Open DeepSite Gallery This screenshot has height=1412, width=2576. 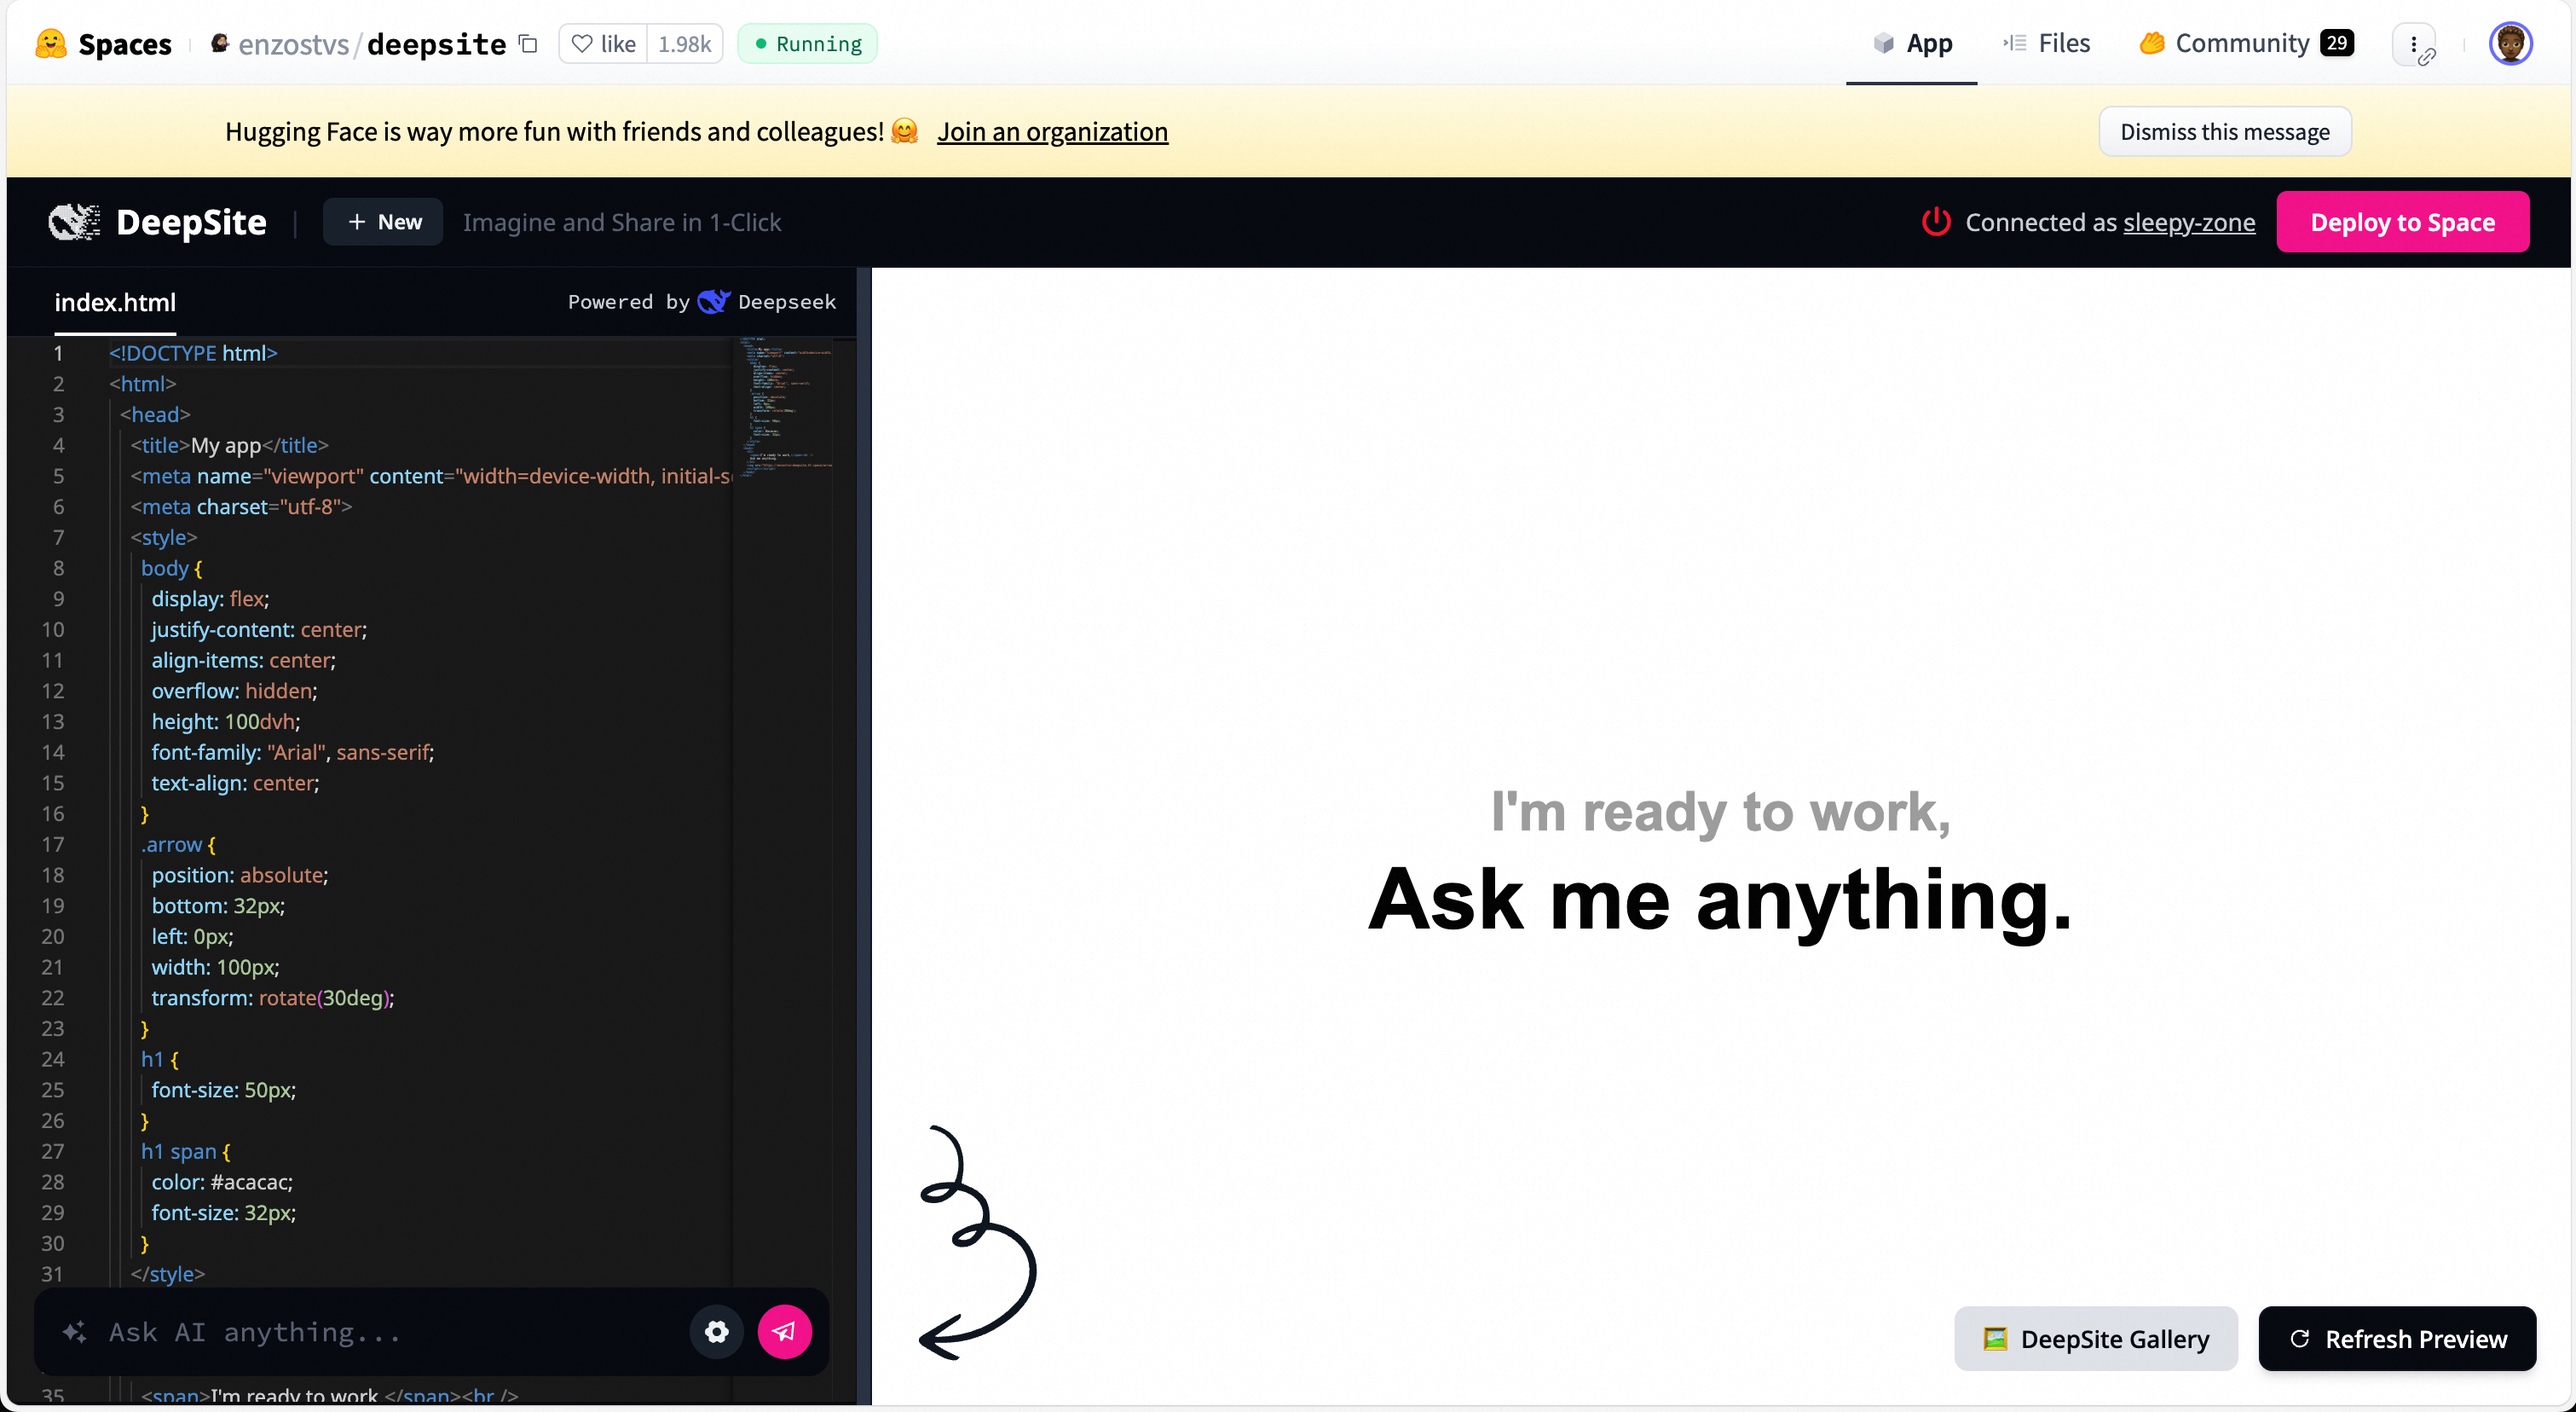[2095, 1339]
